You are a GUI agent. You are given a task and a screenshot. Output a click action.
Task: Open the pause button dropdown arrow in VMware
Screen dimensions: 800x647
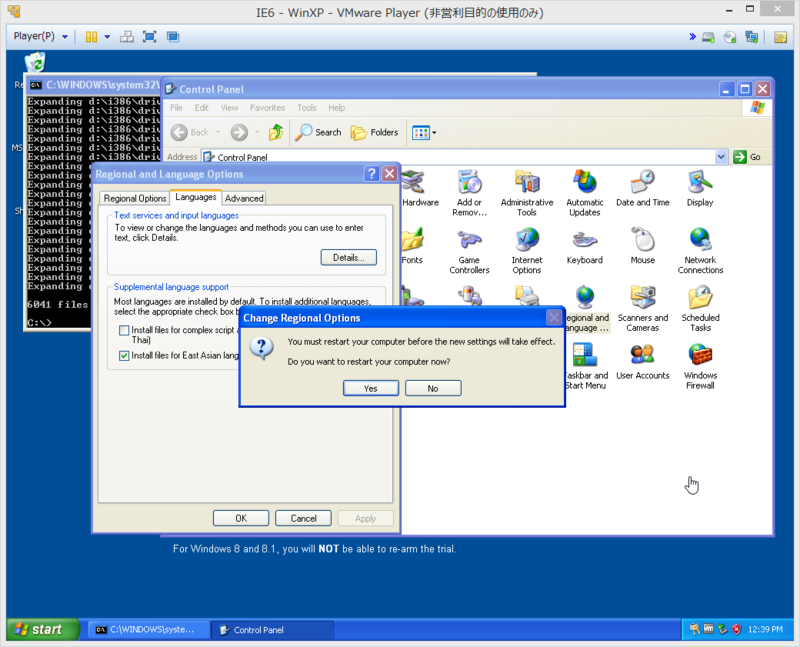click(x=107, y=37)
